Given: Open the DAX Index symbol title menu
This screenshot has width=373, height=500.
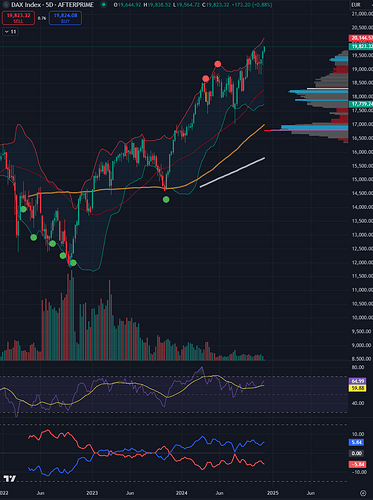Looking at the screenshot, I should tap(52, 5).
